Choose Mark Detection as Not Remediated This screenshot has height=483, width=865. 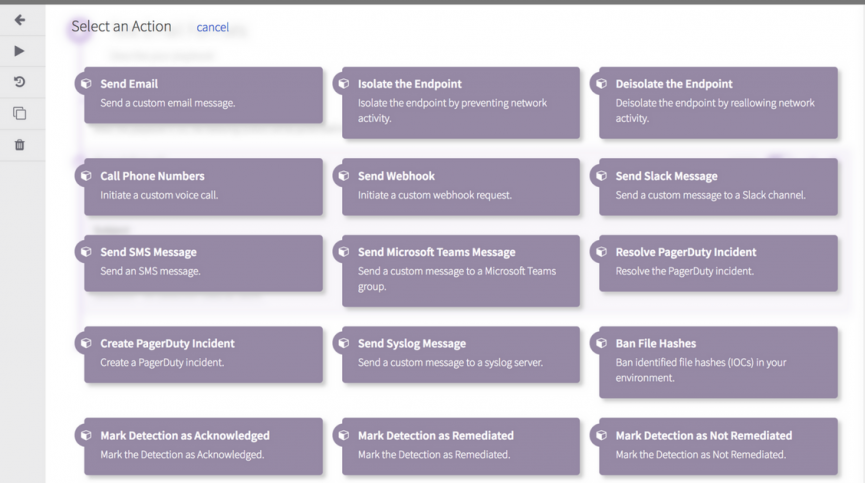coord(718,445)
